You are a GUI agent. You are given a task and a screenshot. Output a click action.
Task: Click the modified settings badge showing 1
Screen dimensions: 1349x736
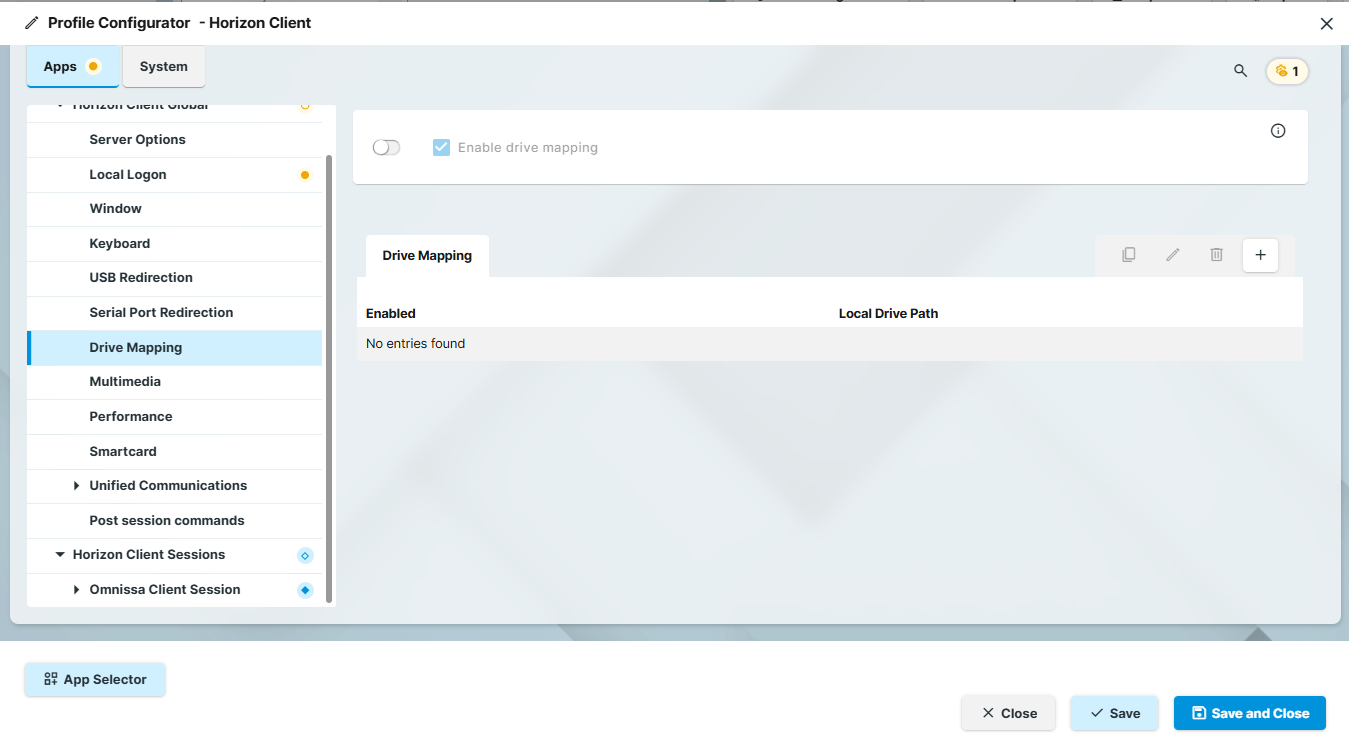(x=1287, y=71)
